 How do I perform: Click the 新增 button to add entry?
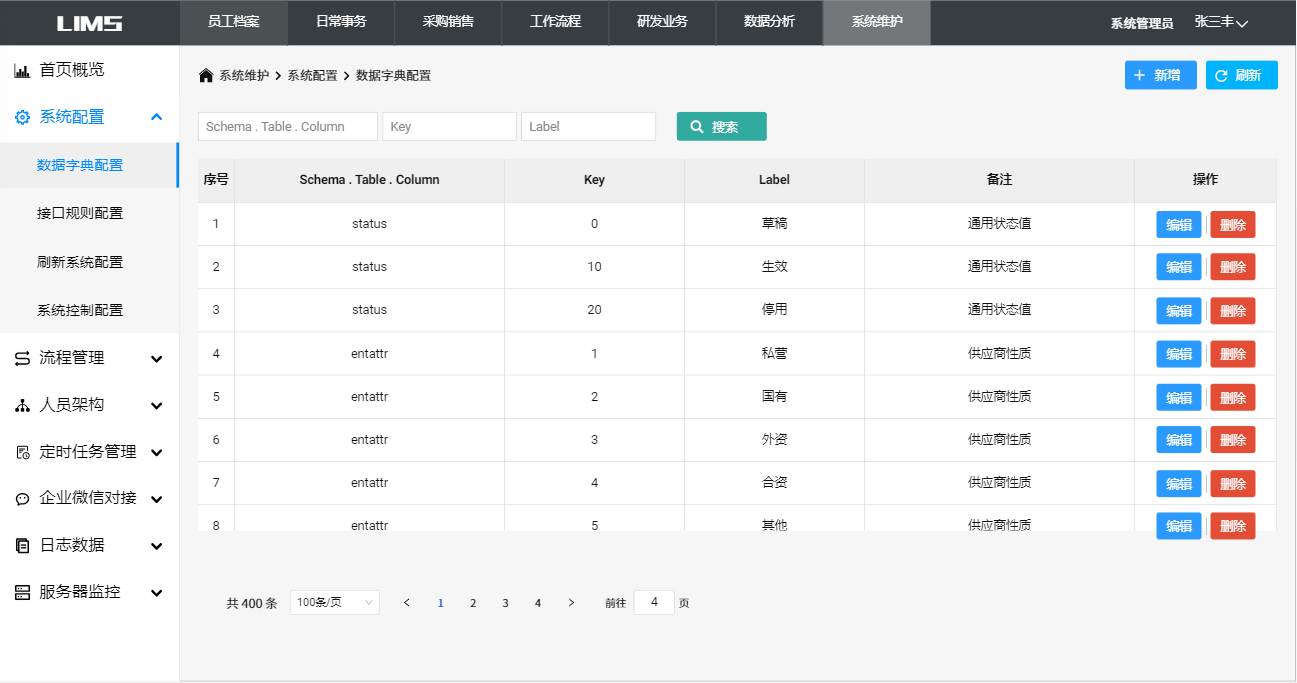1160,75
